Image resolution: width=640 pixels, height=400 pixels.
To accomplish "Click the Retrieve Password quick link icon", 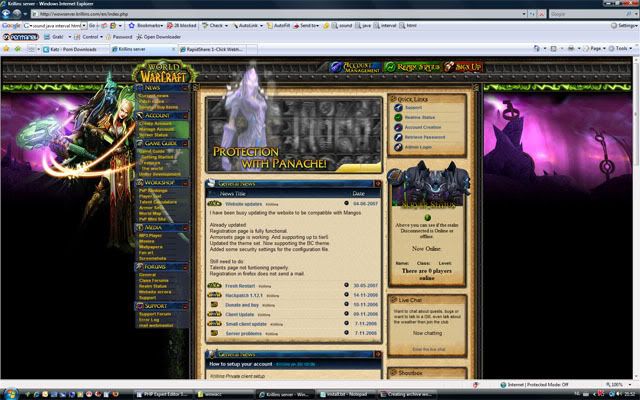I will pyautogui.click(x=398, y=137).
